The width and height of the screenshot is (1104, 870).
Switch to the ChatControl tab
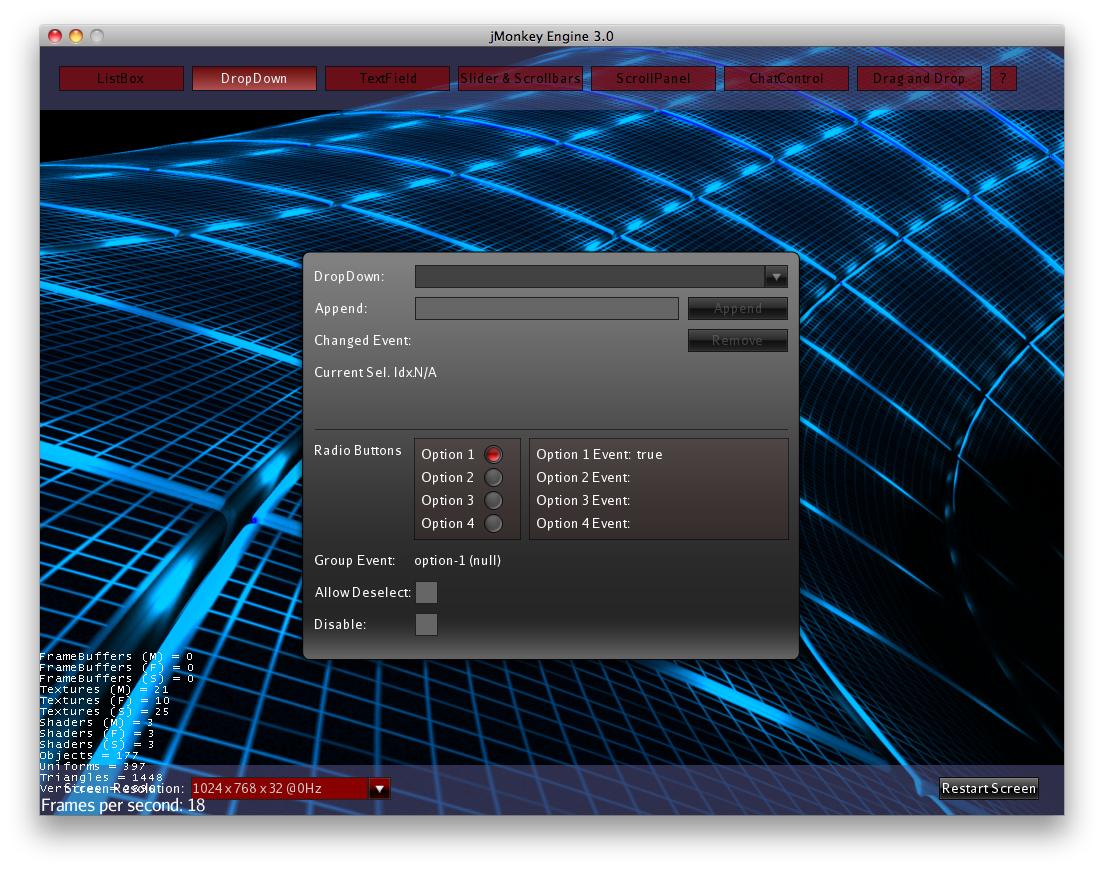pos(786,78)
